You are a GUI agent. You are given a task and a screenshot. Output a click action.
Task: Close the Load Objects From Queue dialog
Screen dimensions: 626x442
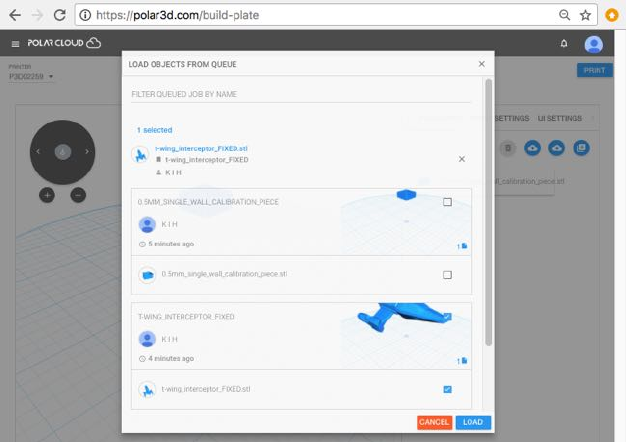(481, 64)
